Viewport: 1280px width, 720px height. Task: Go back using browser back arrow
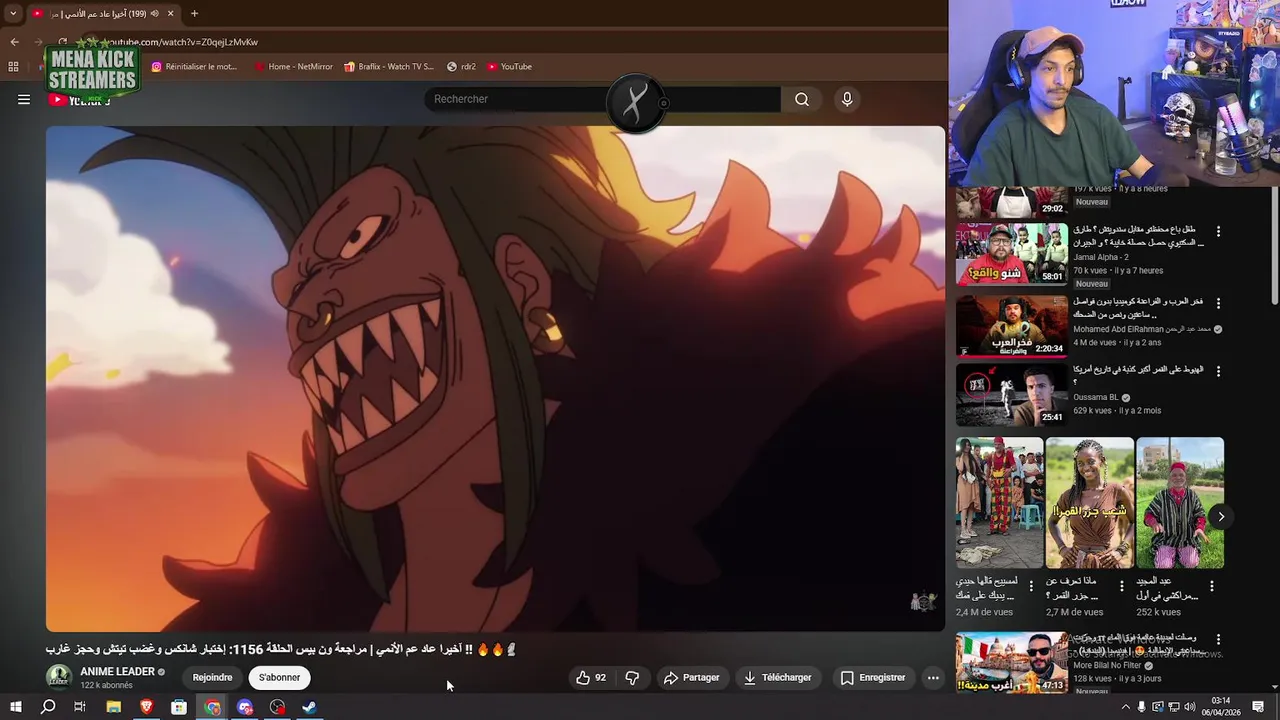point(14,42)
